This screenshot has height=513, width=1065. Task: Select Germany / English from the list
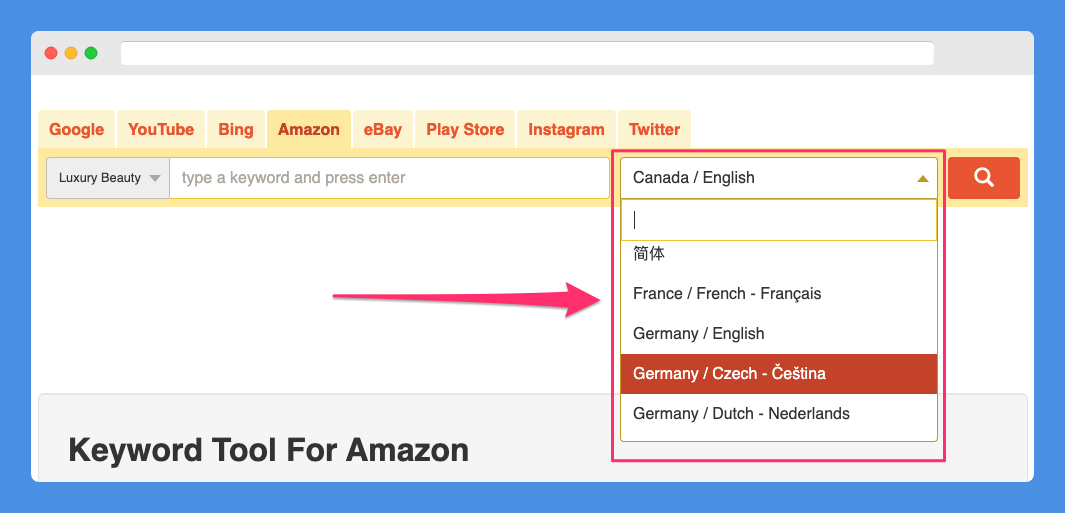[x=779, y=334]
